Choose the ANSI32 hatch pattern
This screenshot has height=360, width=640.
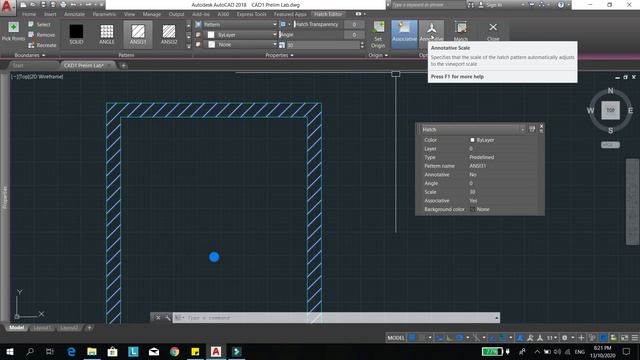point(169,34)
